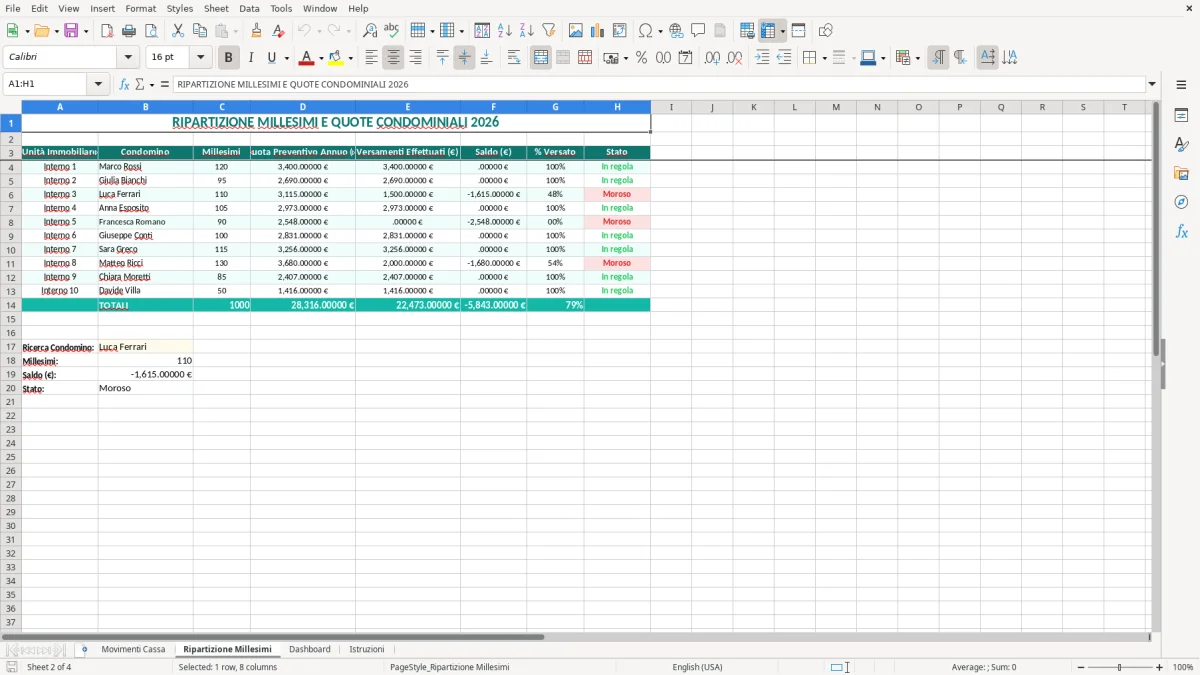Expand the font name dropdown
The height and width of the screenshot is (675, 1200).
pos(127,58)
